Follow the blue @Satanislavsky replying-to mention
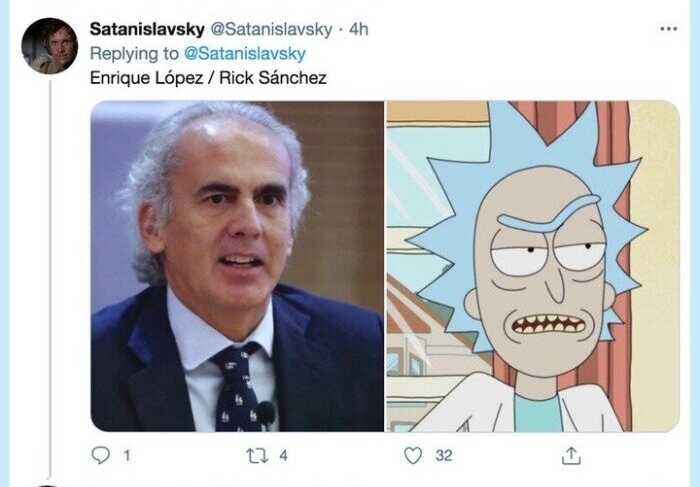Image resolution: width=700 pixels, height=487 pixels. pyautogui.click(x=245, y=54)
